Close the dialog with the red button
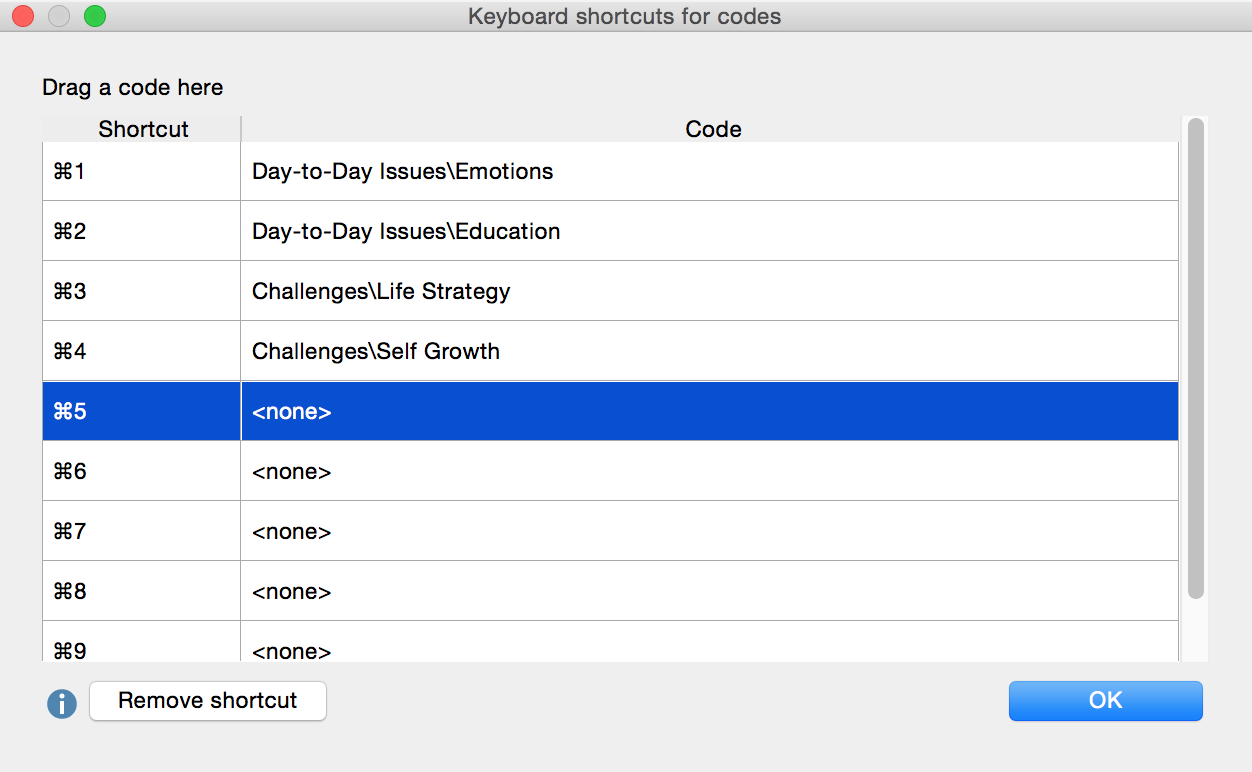Viewport: 1252px width, 772px height. point(22,16)
